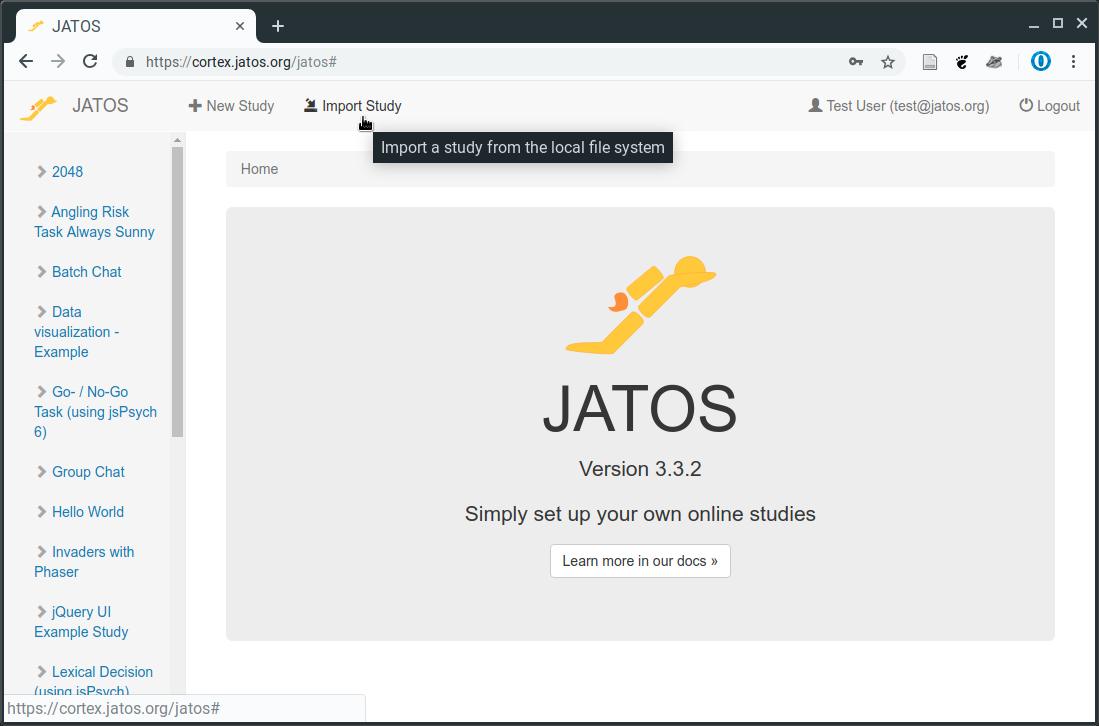Image resolution: width=1099 pixels, height=726 pixels.
Task: Expand the Invaders with Phaser chevron
Action: [42, 552]
